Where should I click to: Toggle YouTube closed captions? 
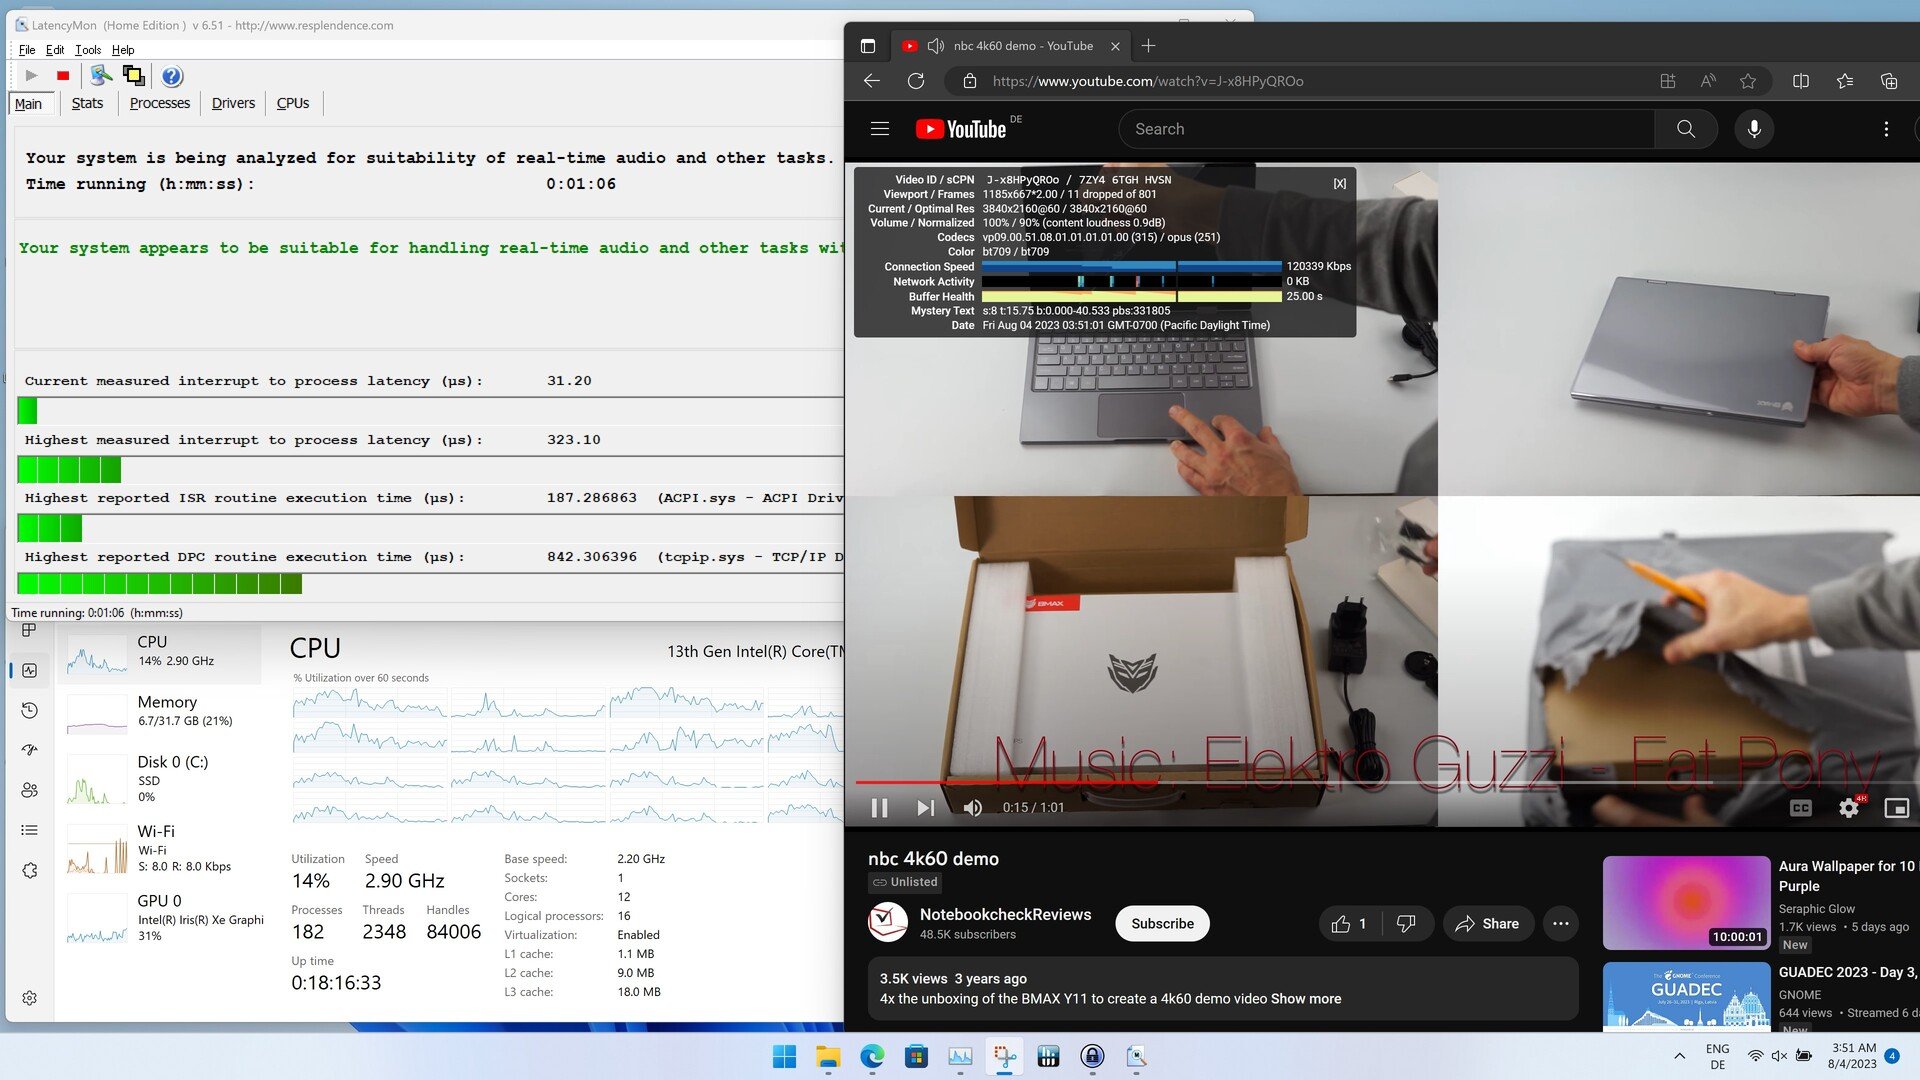click(x=1801, y=807)
